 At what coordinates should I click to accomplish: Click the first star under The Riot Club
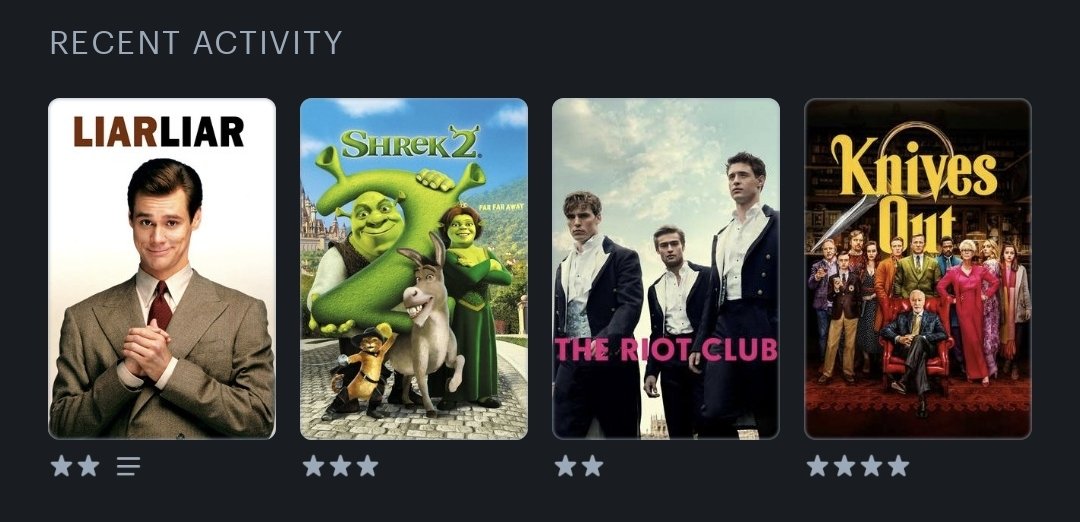(x=565, y=466)
